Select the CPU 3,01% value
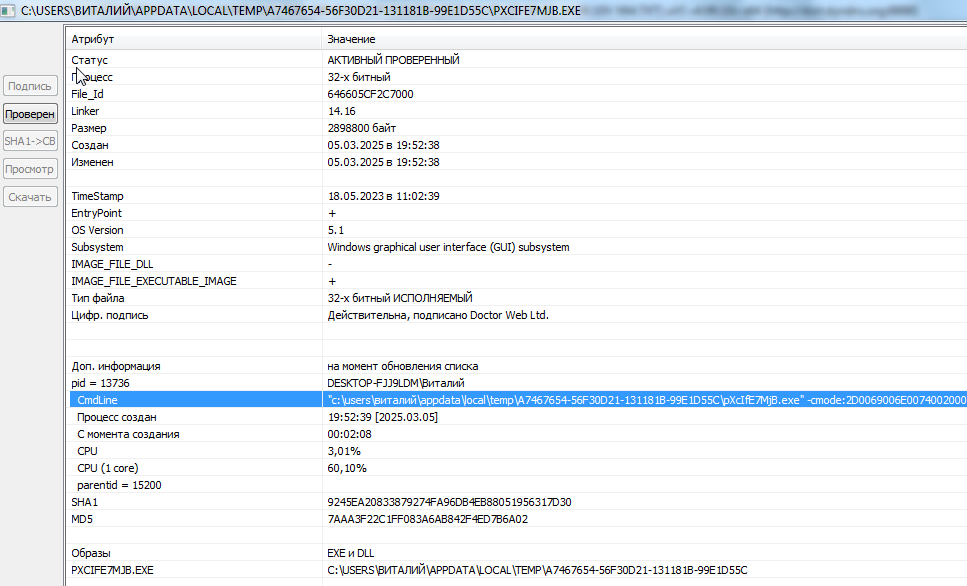This screenshot has width=967, height=586. coord(344,451)
